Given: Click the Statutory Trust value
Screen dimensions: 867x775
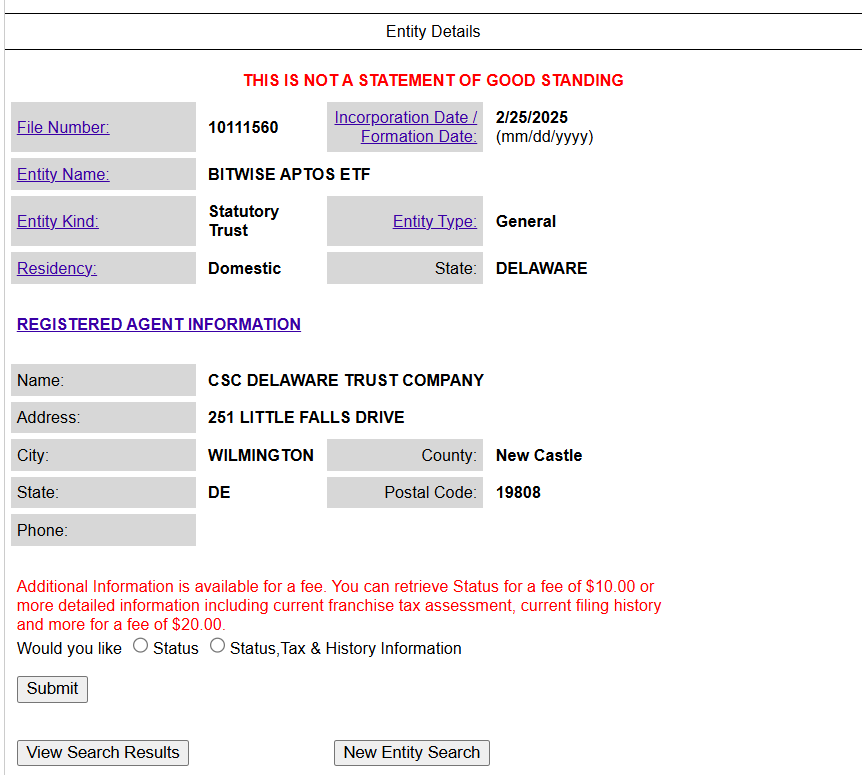Looking at the screenshot, I should coord(244,221).
